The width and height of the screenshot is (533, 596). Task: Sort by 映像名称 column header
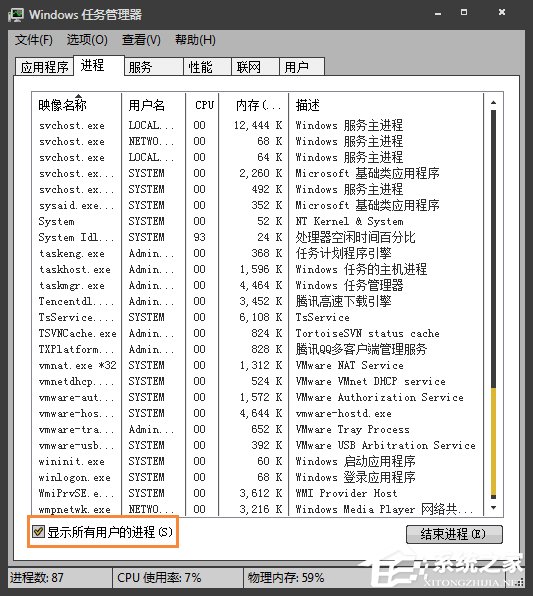tap(77, 105)
